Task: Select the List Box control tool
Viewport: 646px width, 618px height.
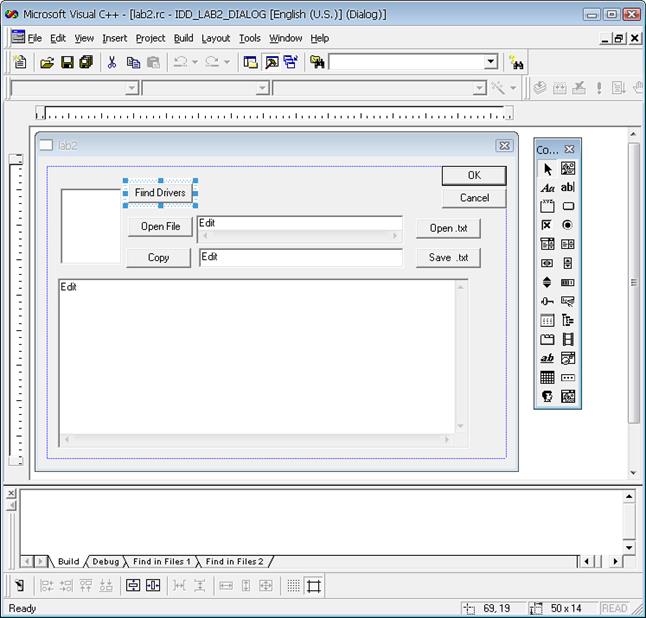Action: point(568,244)
